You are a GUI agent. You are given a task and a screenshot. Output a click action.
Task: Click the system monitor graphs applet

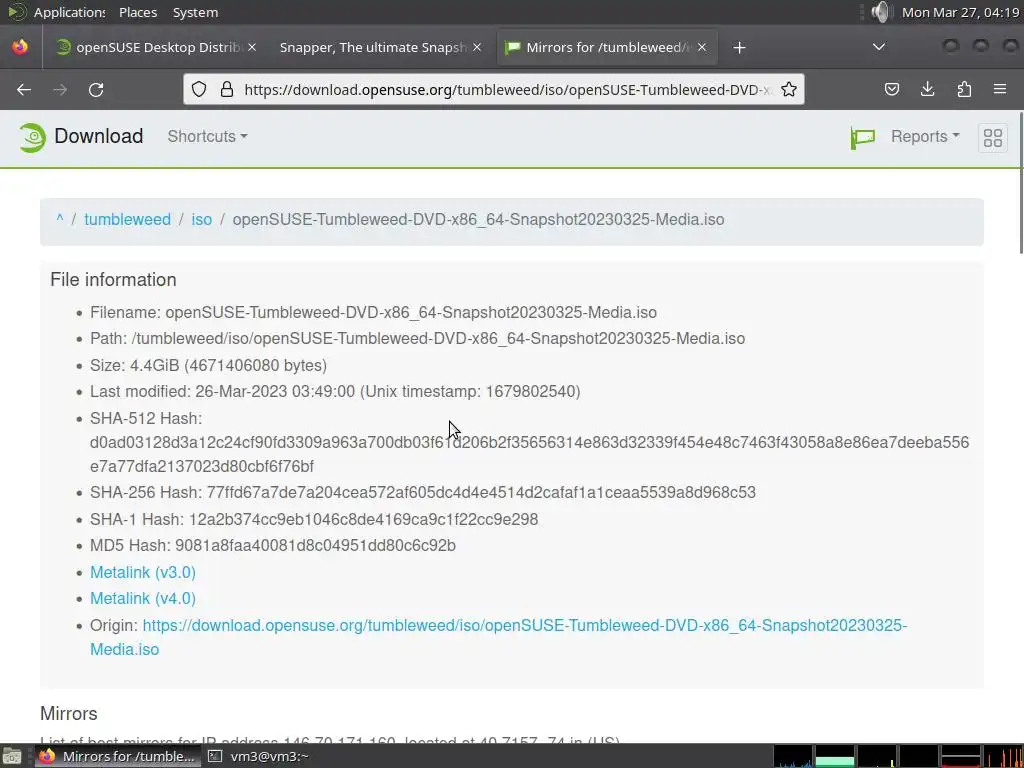tap(898, 756)
